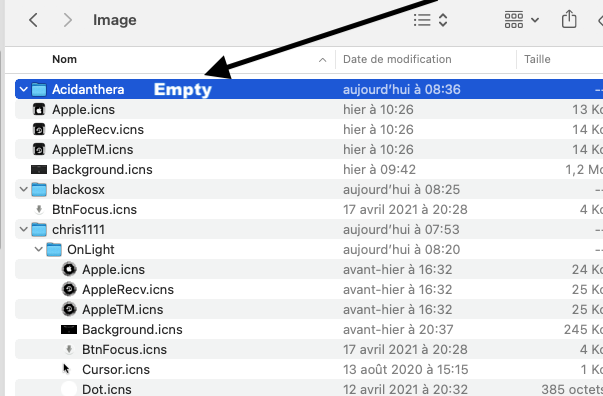Go back with the left chevron button
The width and height of the screenshot is (603, 396).
33,20
